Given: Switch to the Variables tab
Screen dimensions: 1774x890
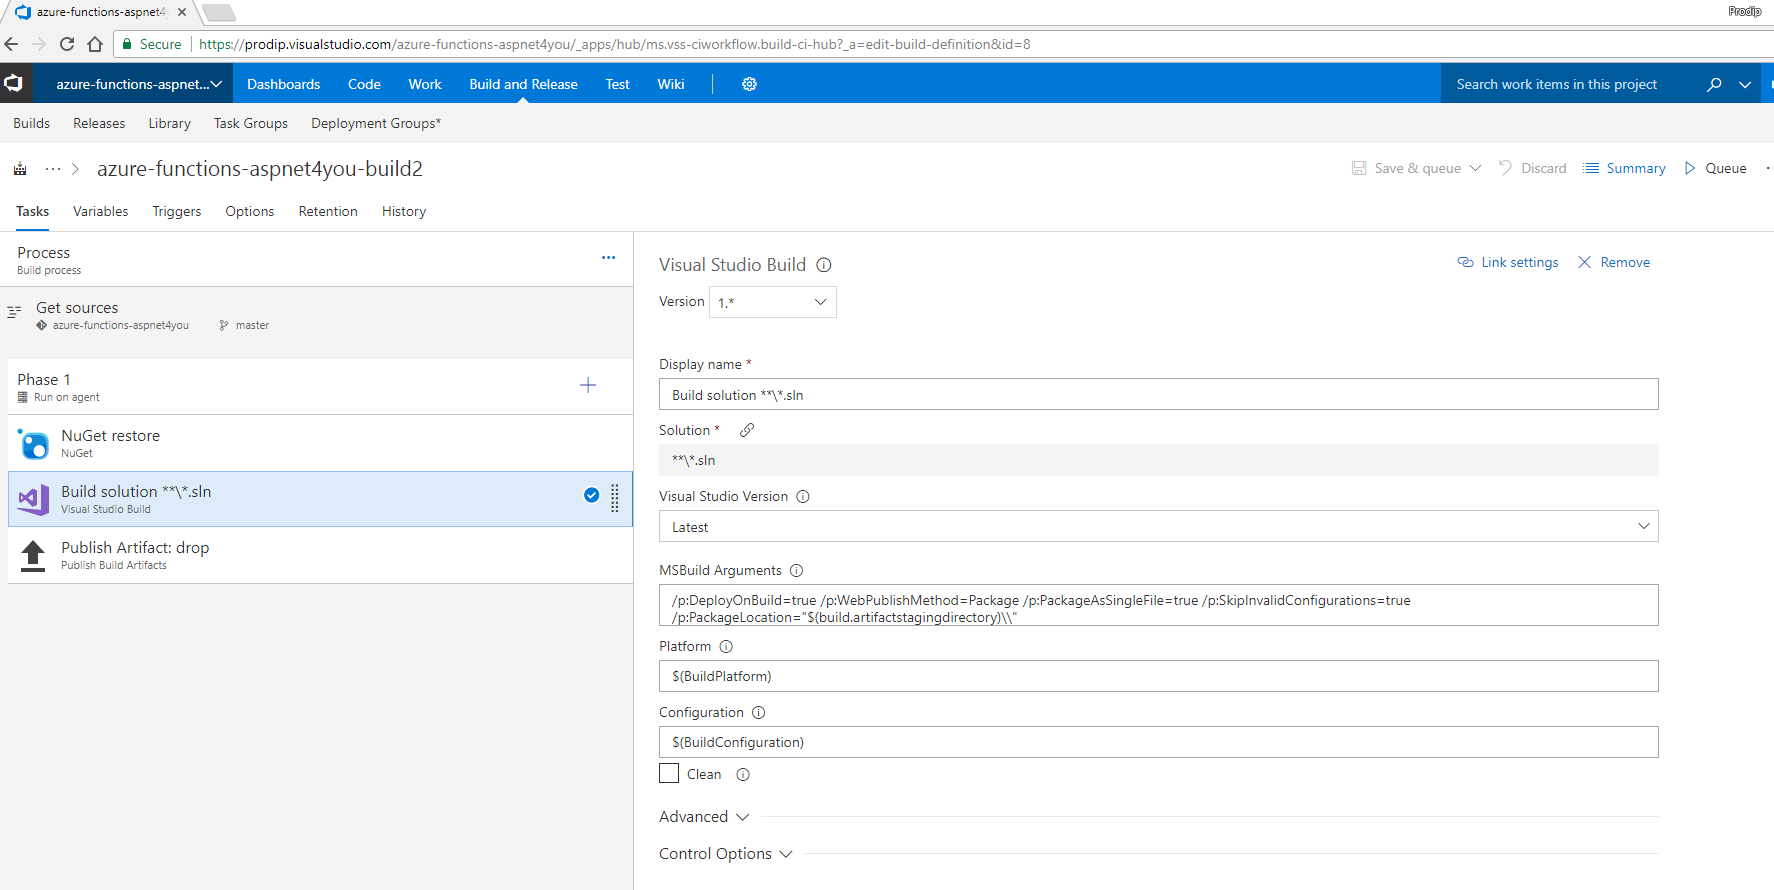Looking at the screenshot, I should [x=100, y=211].
